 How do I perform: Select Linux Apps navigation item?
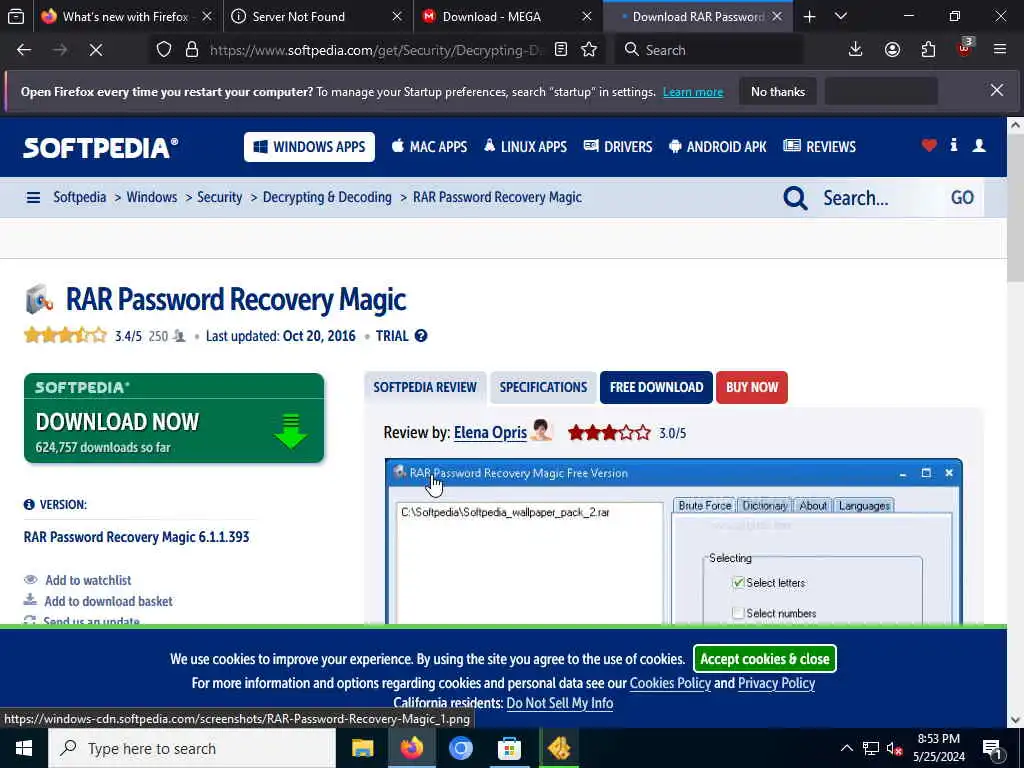click(x=525, y=147)
